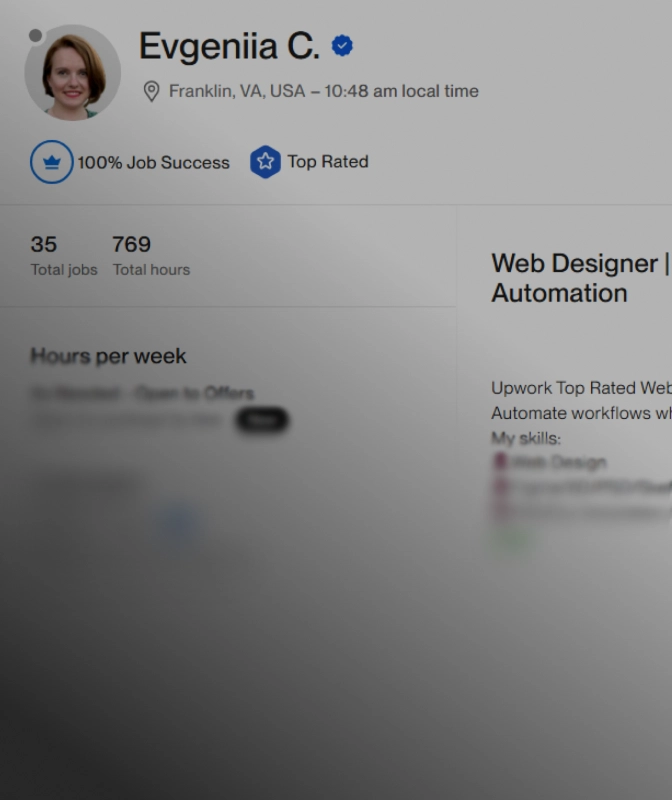Click the Upwork Top Rated description line

coord(580,388)
